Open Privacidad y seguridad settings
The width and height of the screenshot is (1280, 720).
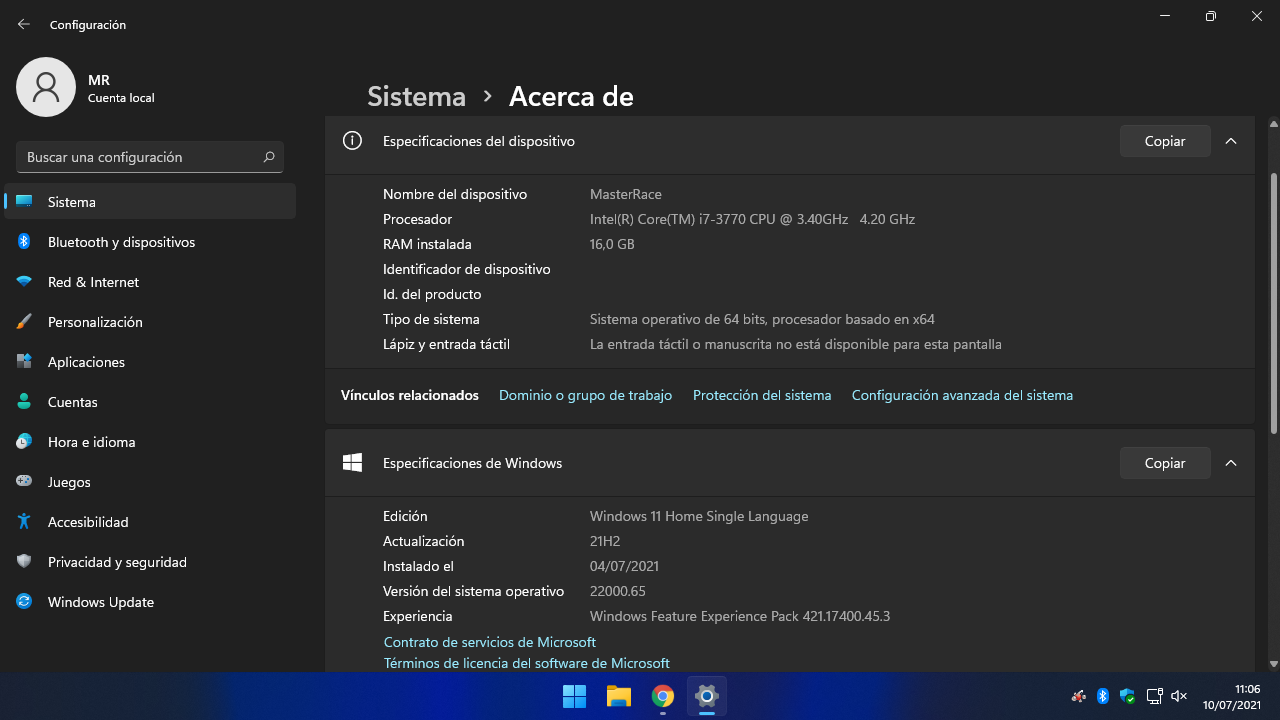point(117,562)
